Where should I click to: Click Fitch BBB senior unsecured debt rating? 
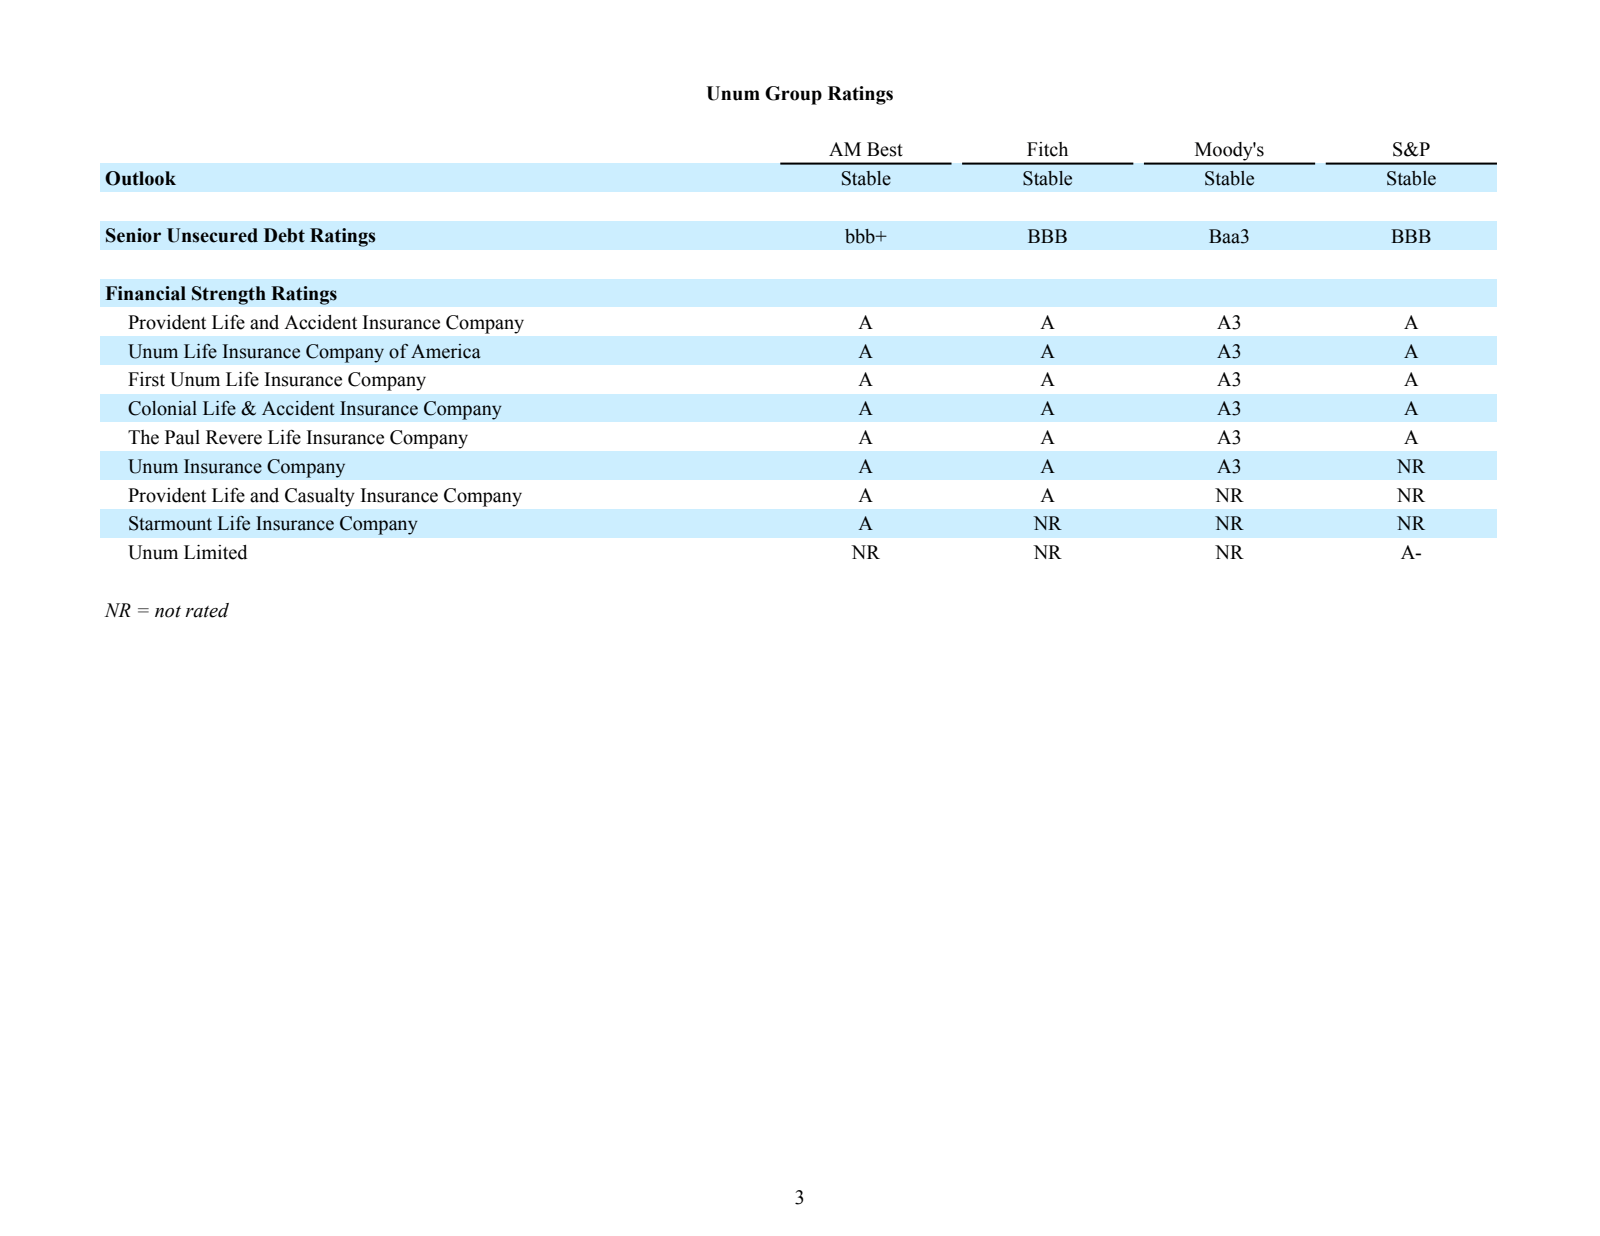(1047, 236)
